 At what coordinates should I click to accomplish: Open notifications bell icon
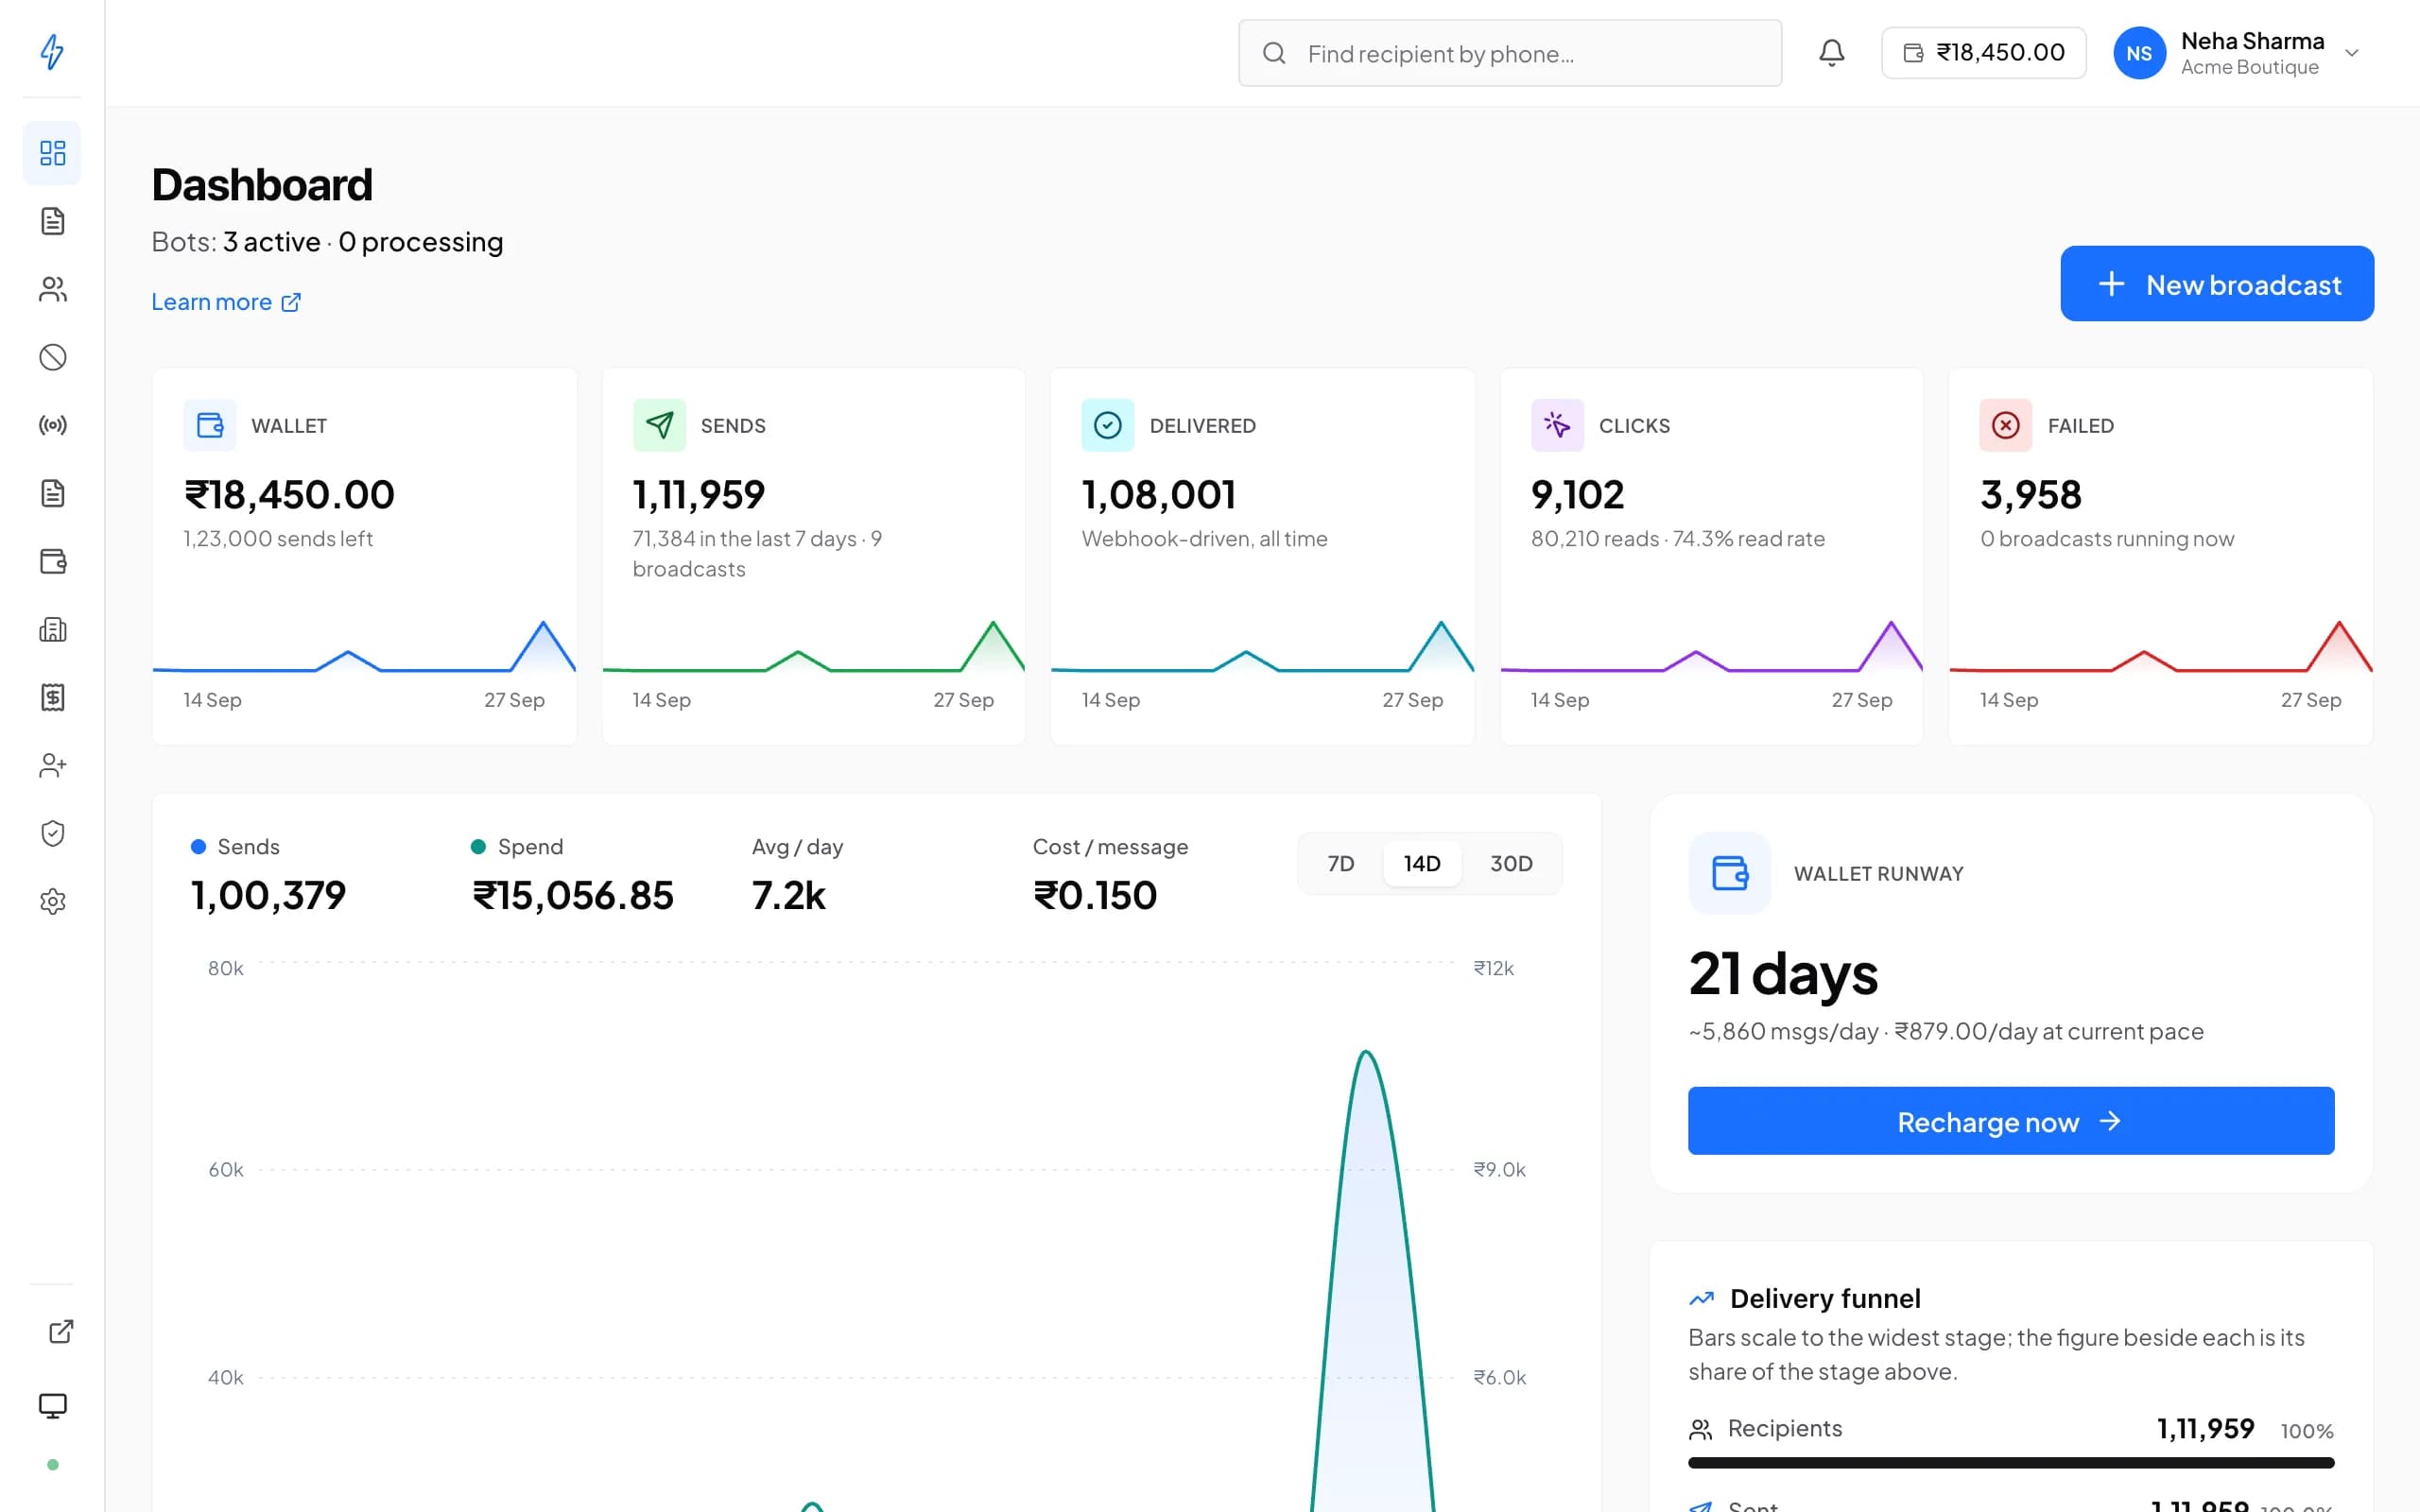click(1831, 53)
